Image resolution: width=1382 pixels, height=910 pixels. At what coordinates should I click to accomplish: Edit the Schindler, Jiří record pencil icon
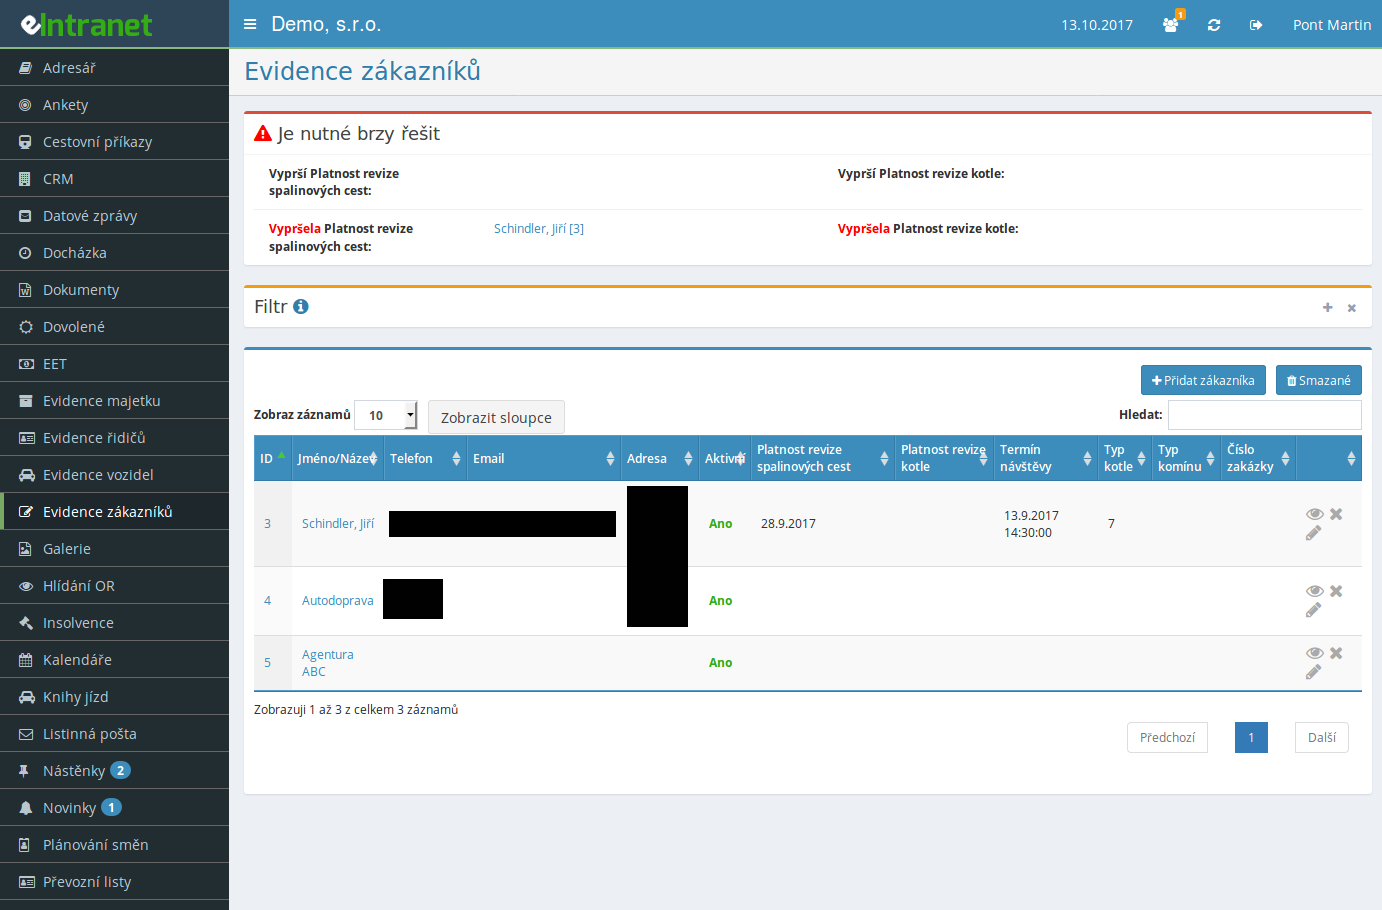(x=1313, y=534)
